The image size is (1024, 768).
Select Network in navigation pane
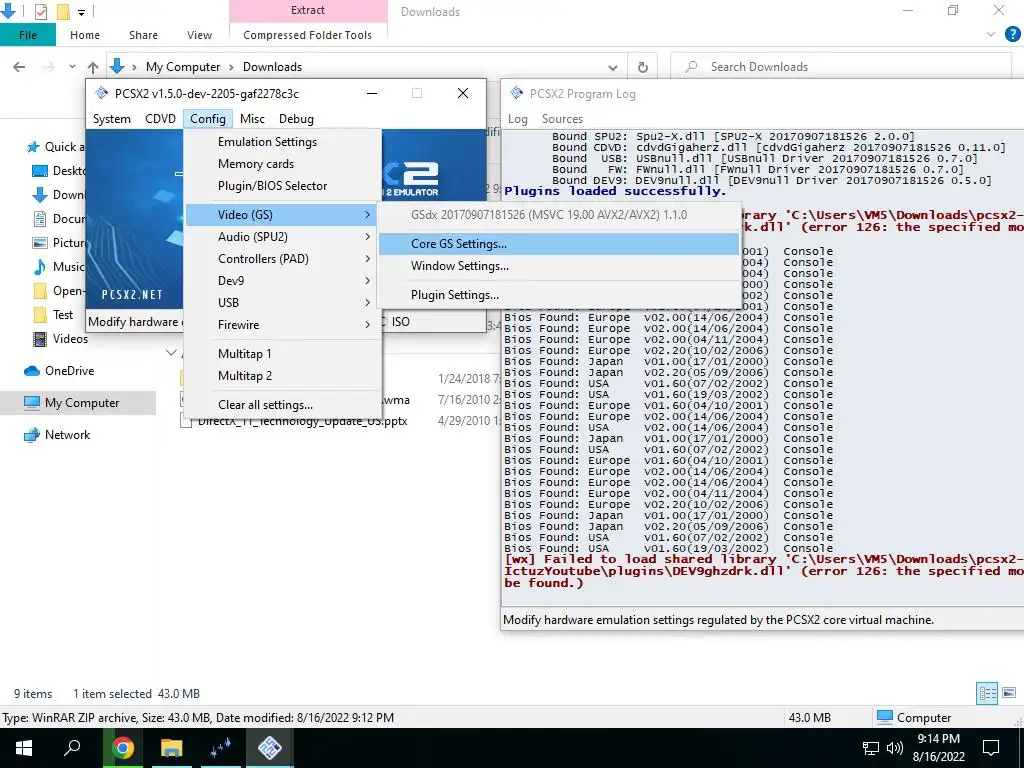[57, 435]
